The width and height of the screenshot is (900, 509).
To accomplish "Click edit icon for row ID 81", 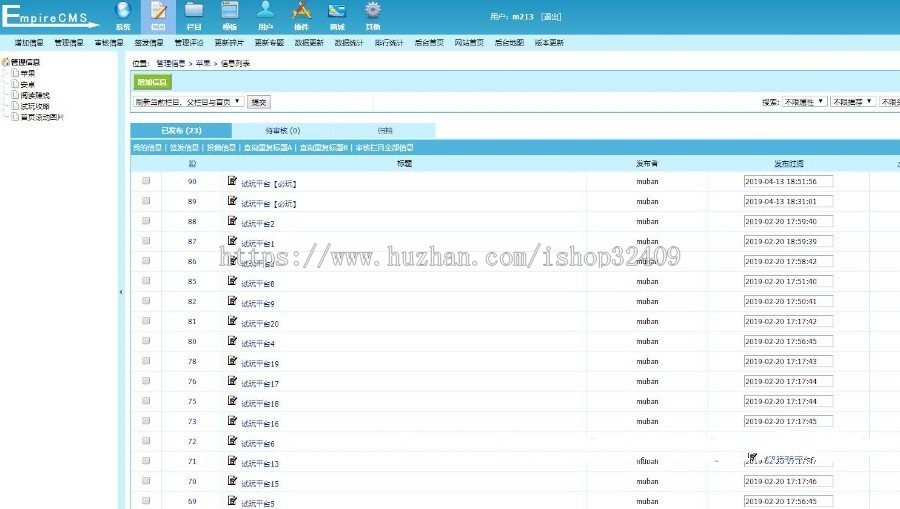I will point(232,321).
